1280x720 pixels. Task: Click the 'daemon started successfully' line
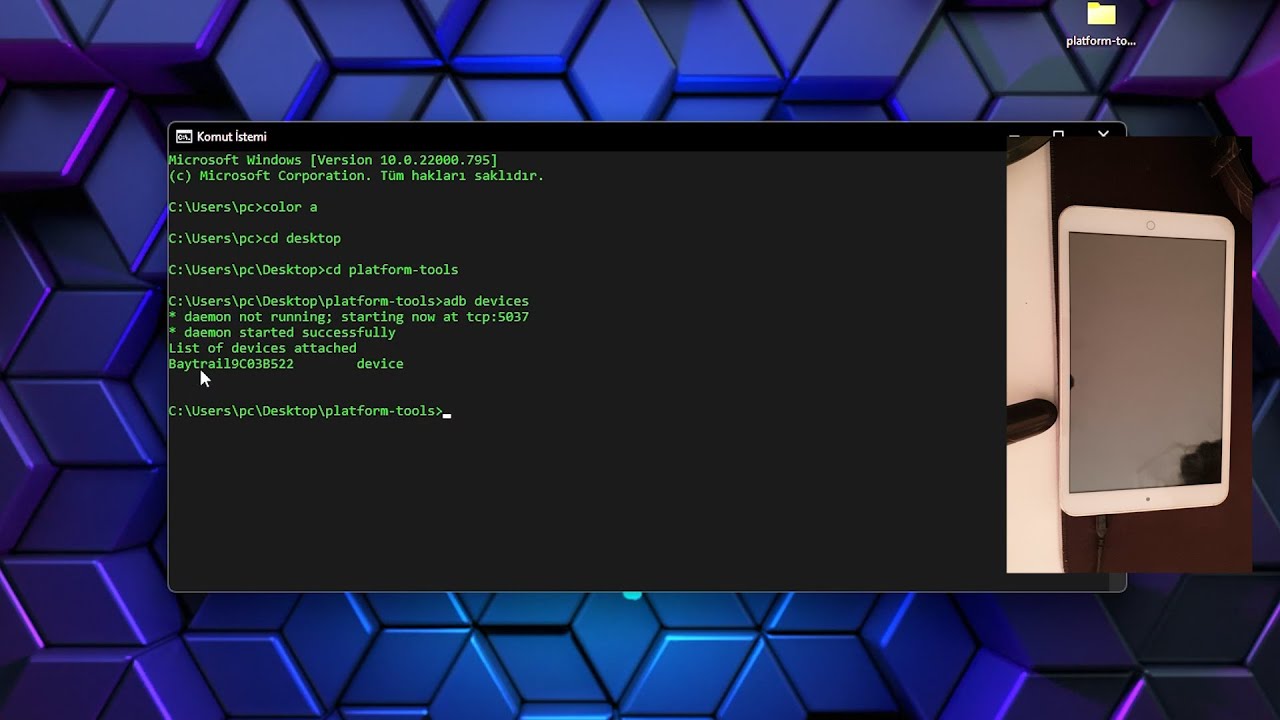click(x=282, y=332)
